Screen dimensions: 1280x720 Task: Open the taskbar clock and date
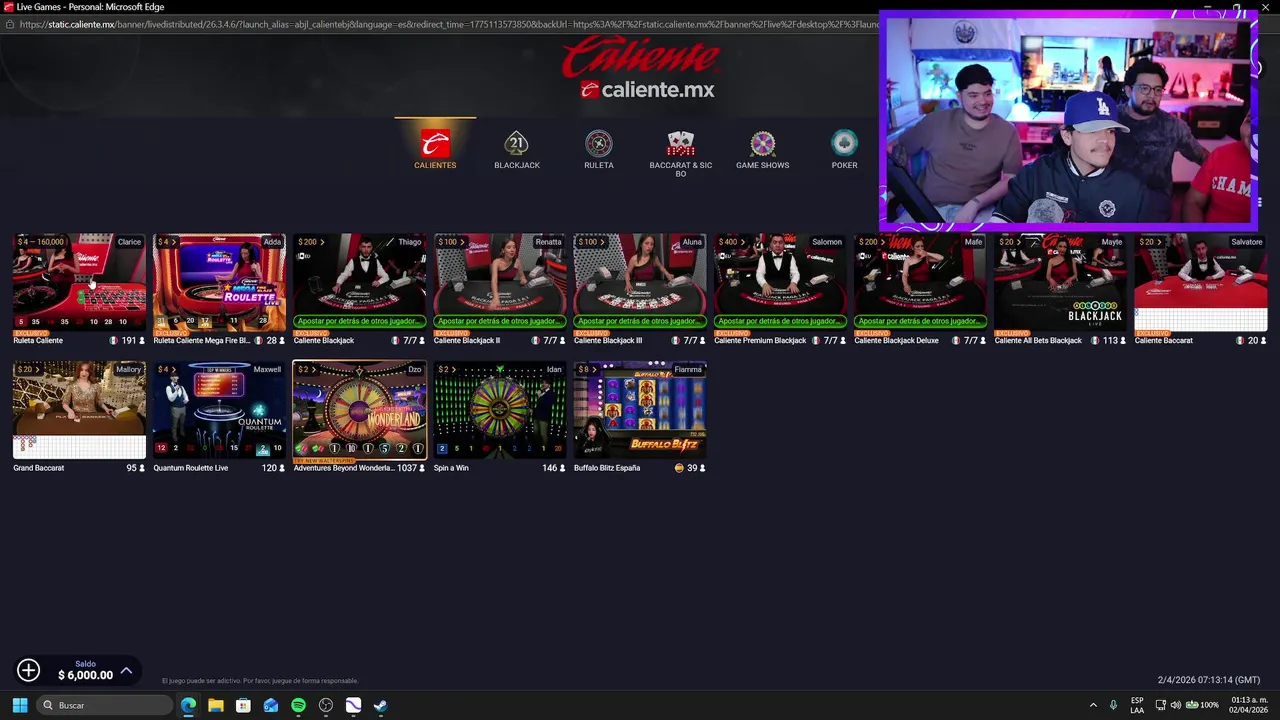(x=1249, y=705)
